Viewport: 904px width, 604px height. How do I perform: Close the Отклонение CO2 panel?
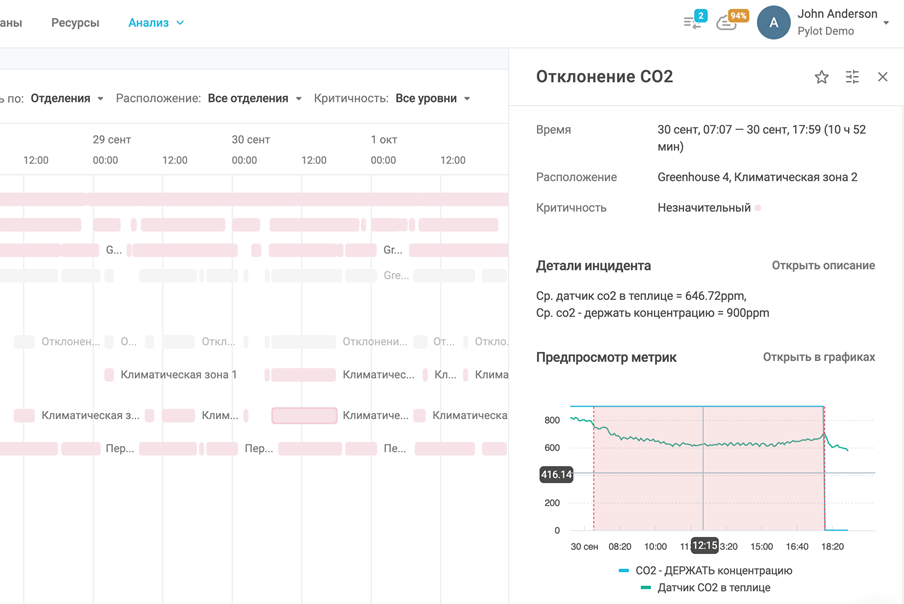pos(882,77)
